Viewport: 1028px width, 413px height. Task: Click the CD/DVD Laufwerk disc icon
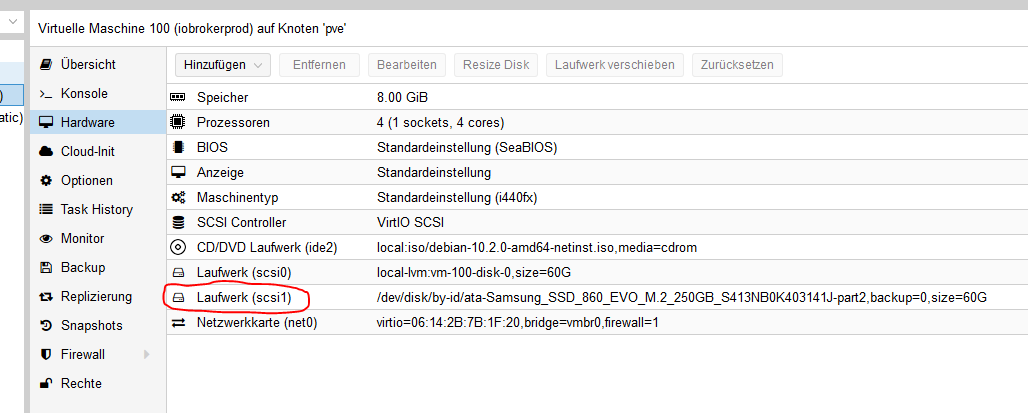(178, 248)
